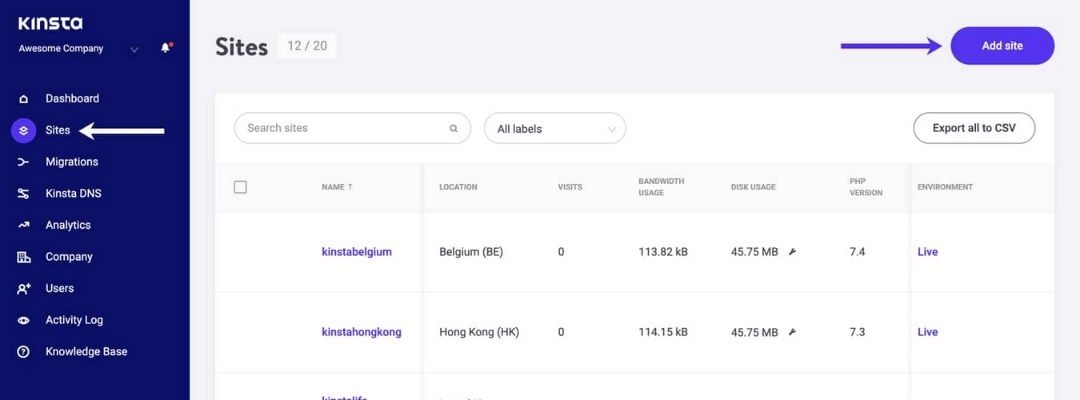Click the Kinsta logo

pos(50,23)
